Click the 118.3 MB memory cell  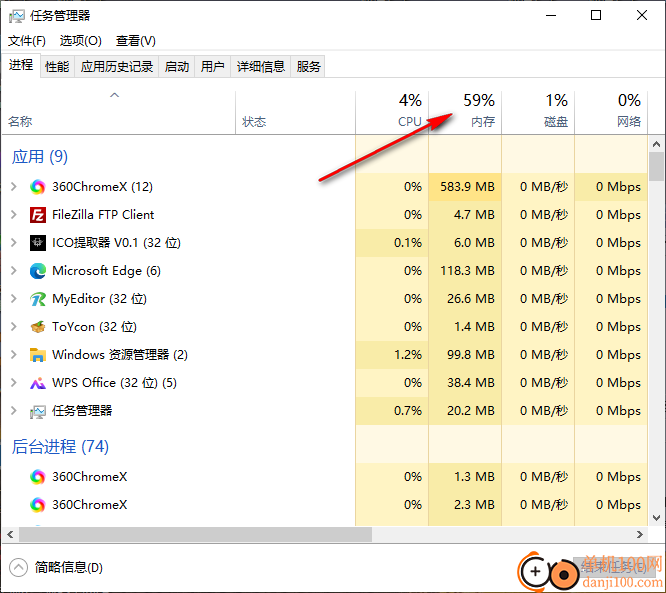[465, 271]
